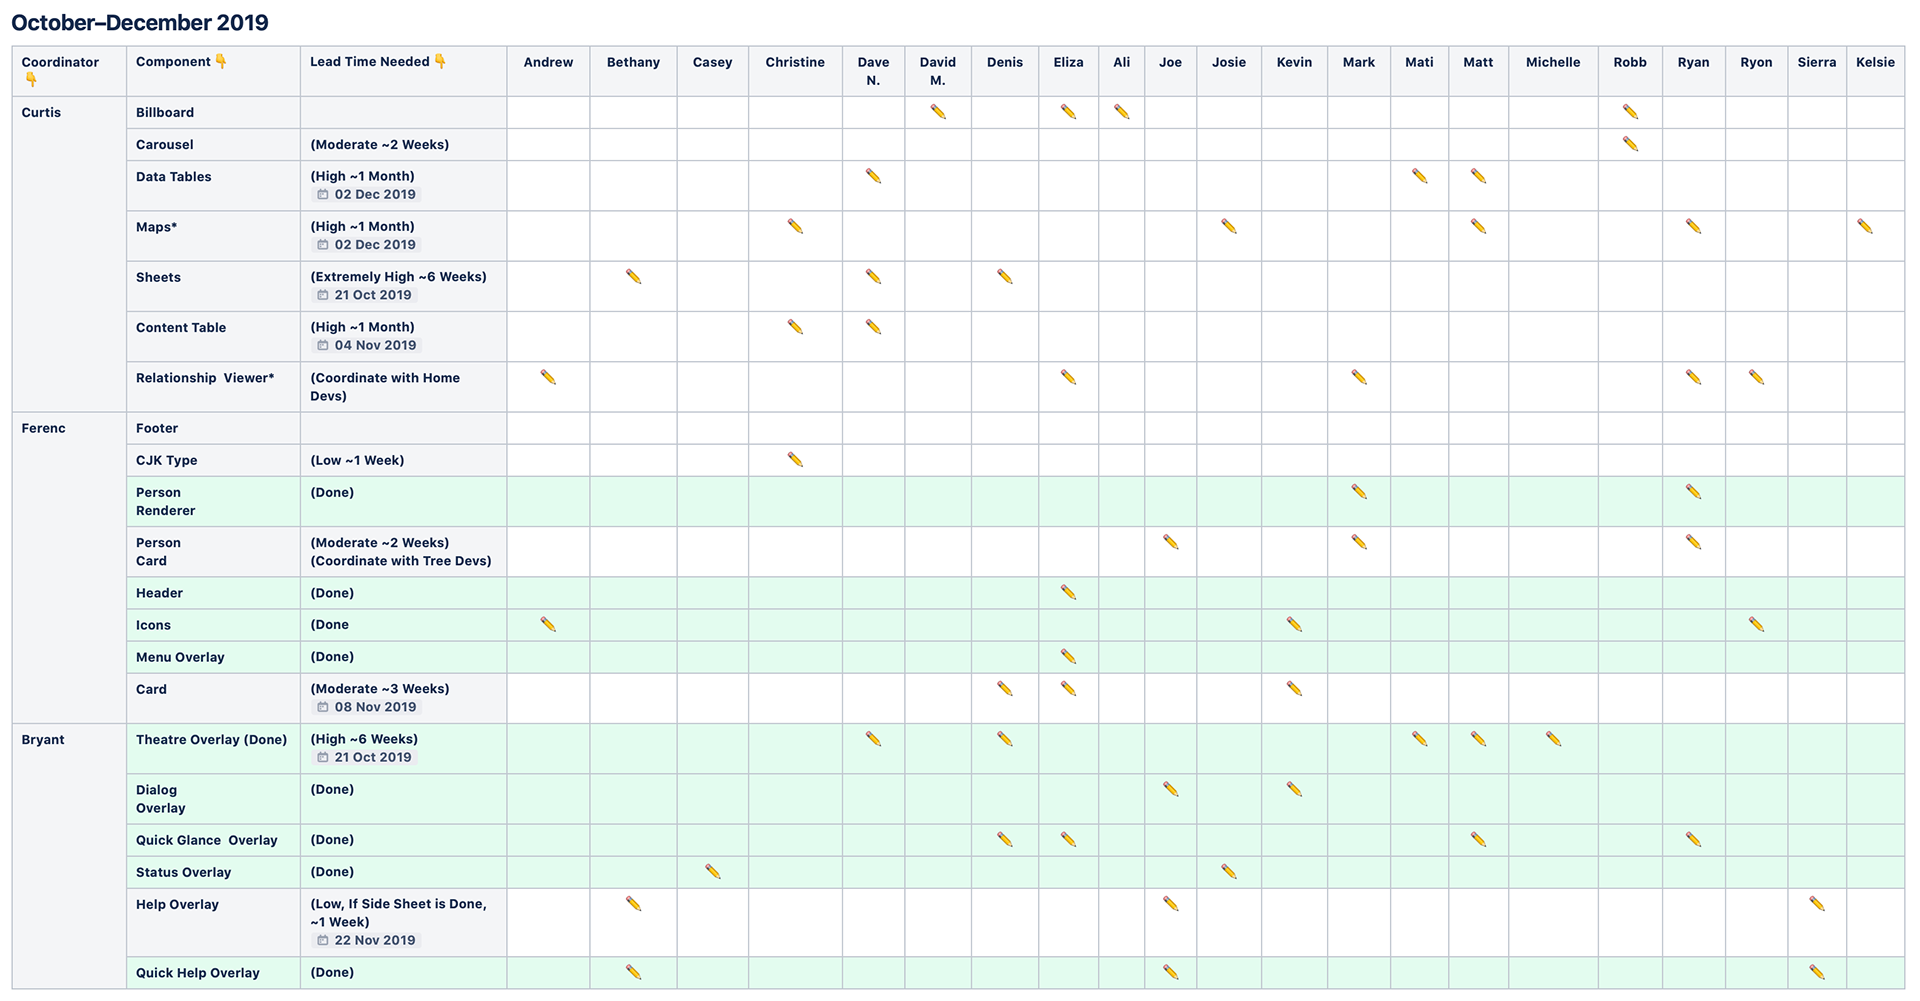Screen dimensions: 1920x1001
Task: Click Maps pencil in the Kelsie column
Action: 1864,226
